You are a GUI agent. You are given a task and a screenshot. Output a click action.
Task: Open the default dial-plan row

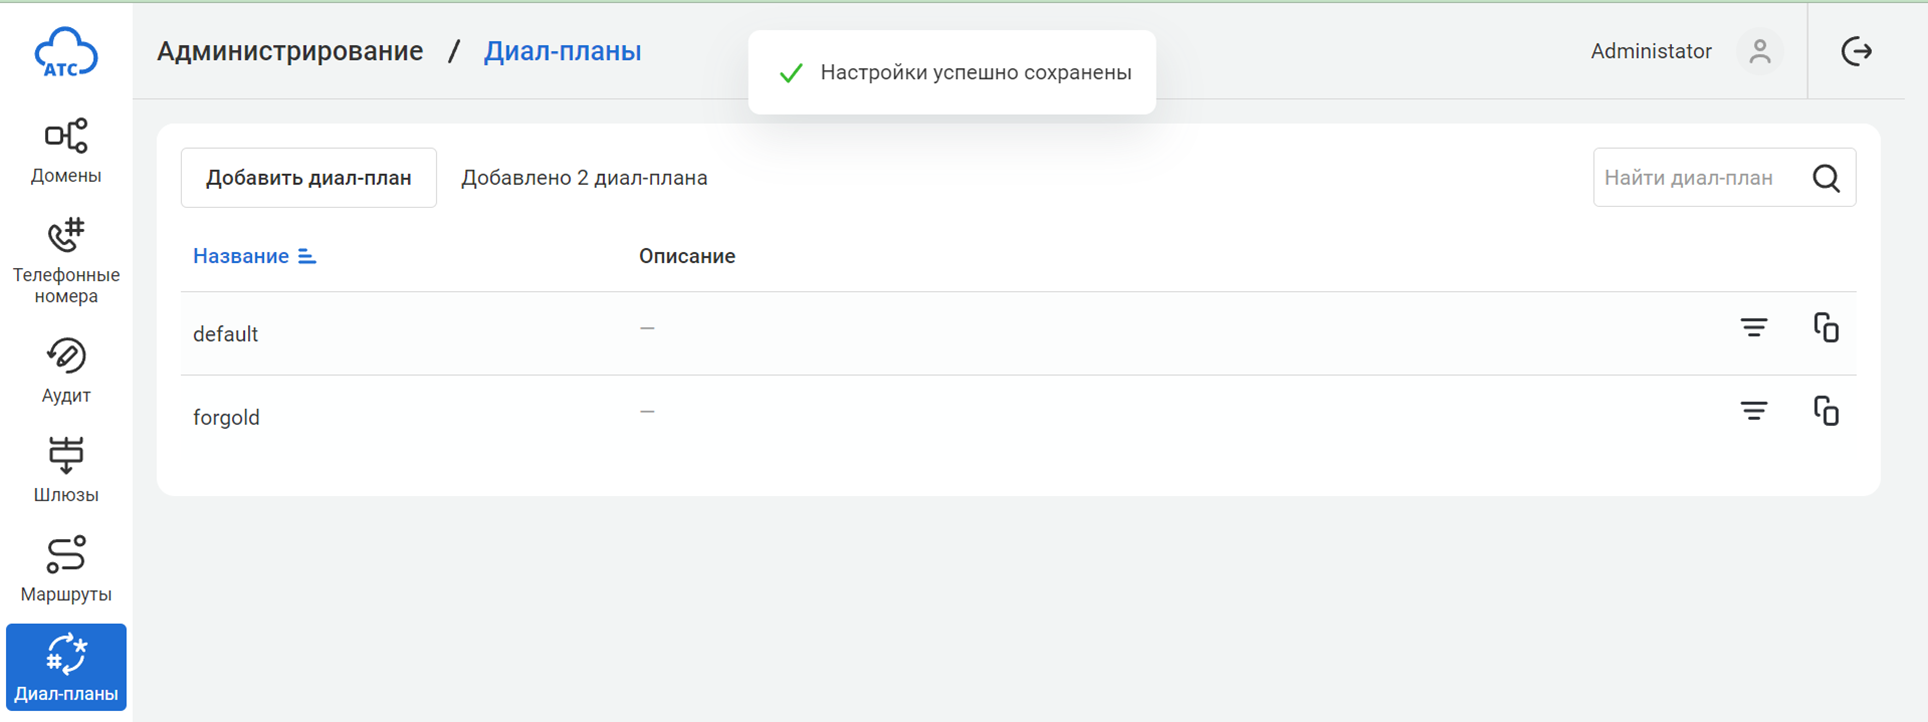pyautogui.click(x=226, y=334)
